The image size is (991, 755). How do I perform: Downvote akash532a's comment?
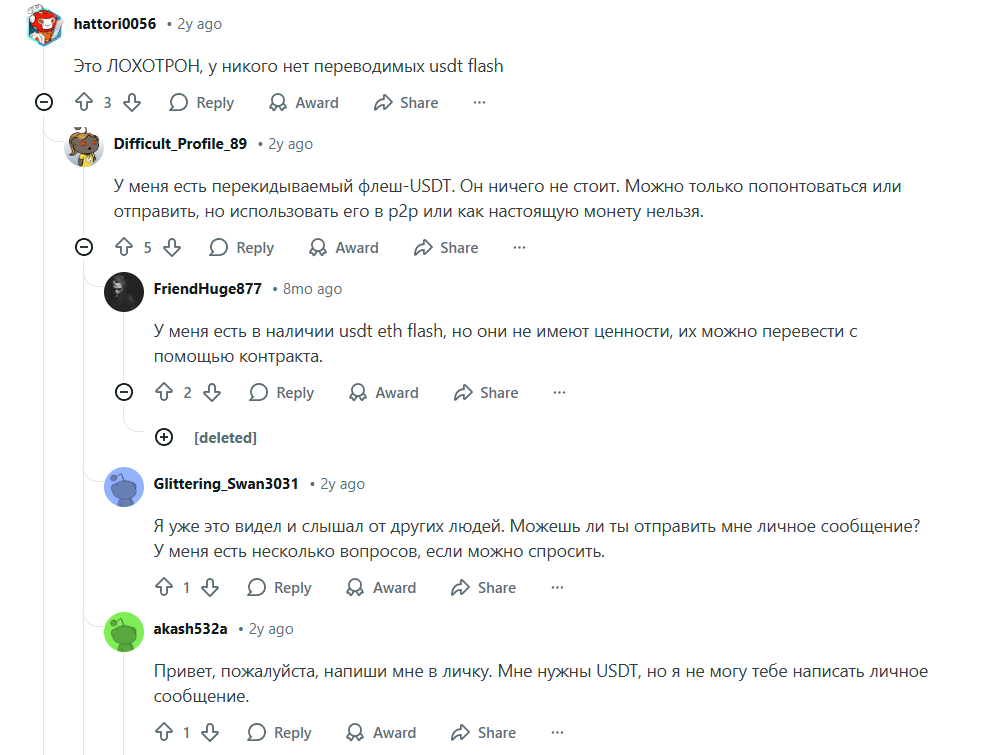click(209, 732)
